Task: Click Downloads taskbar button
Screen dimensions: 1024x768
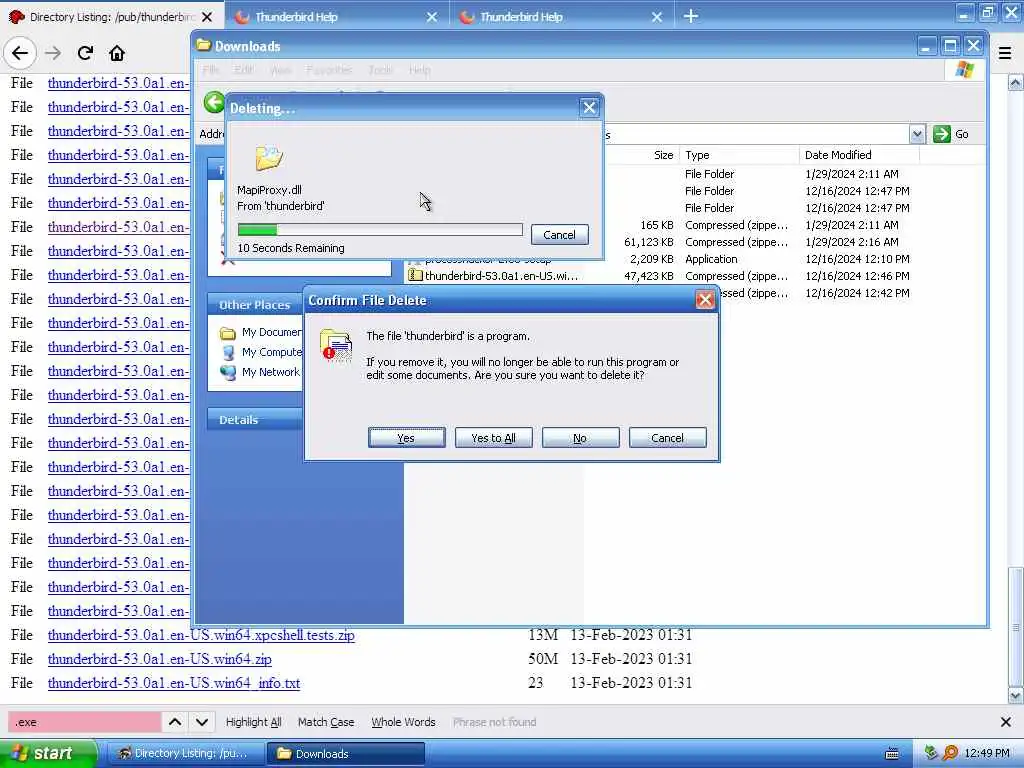Action: coord(345,753)
